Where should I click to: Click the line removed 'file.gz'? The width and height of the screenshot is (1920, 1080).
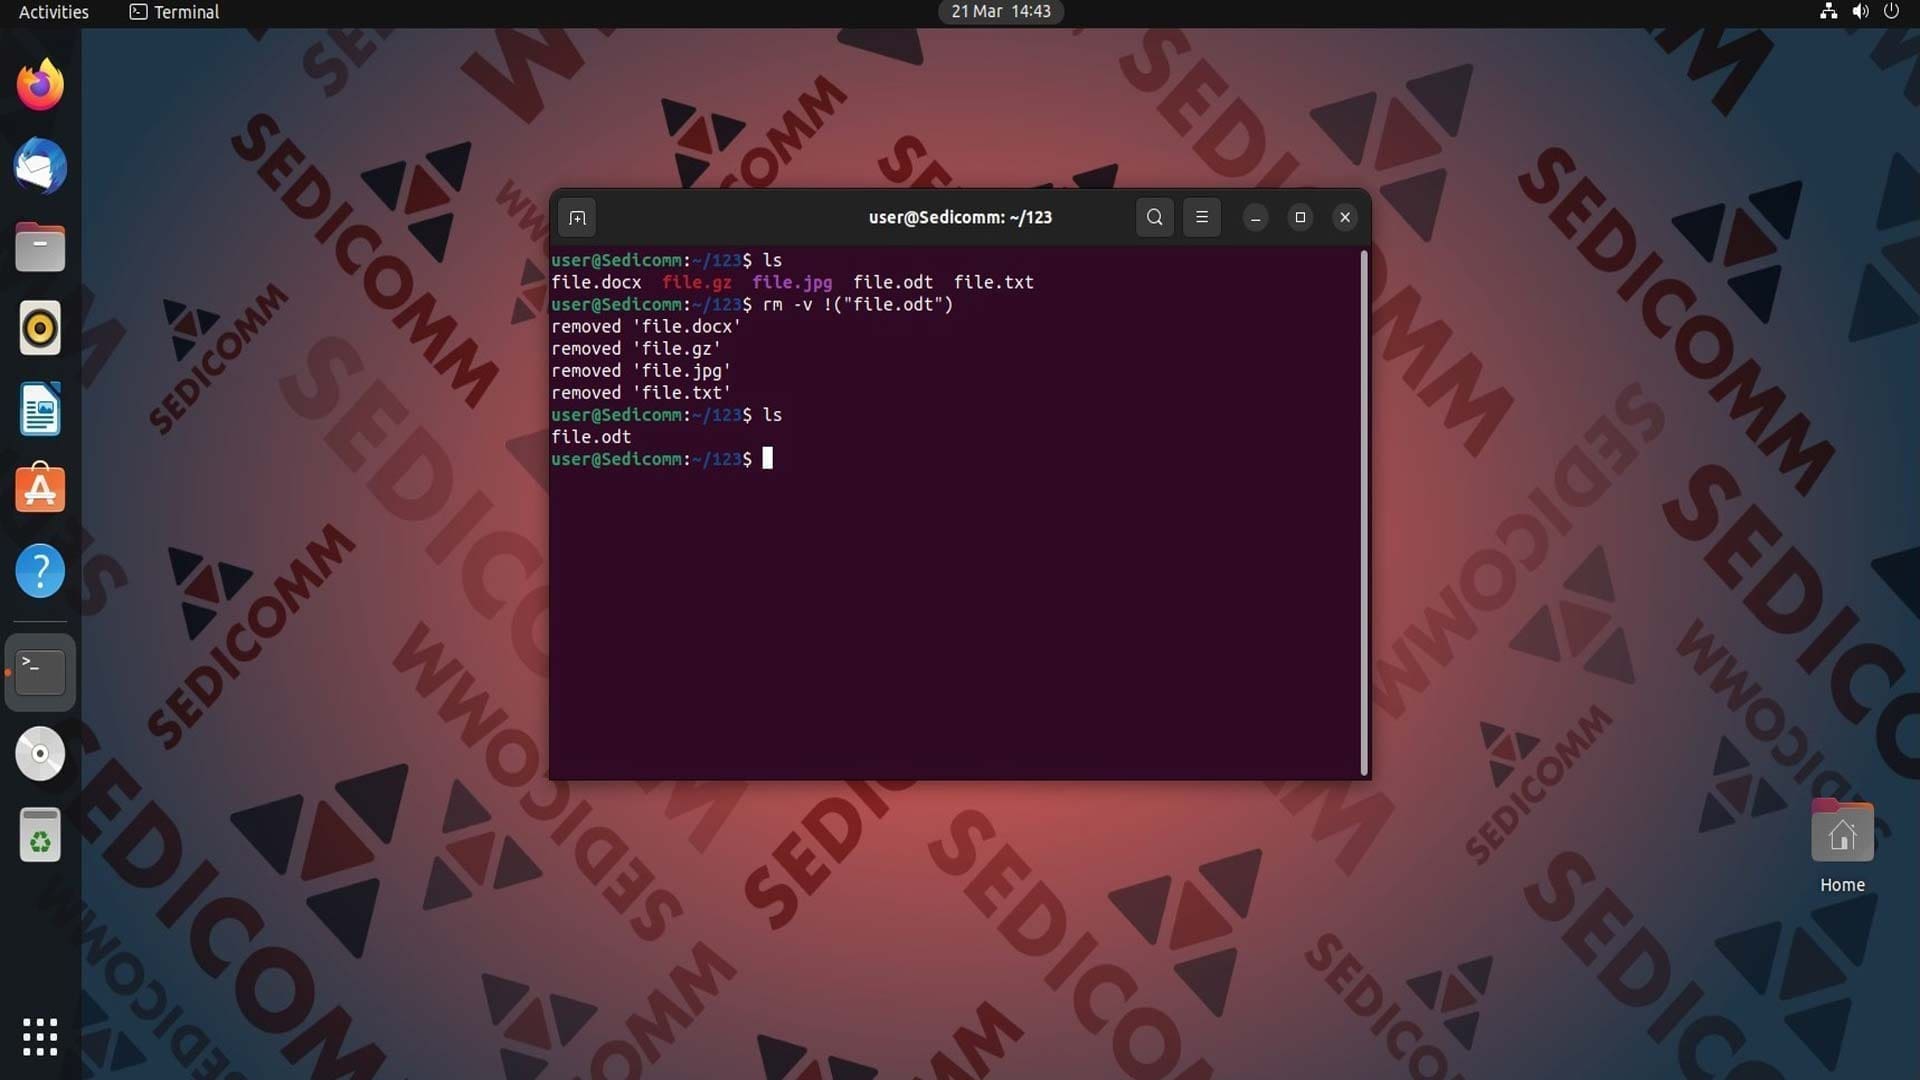pos(636,349)
